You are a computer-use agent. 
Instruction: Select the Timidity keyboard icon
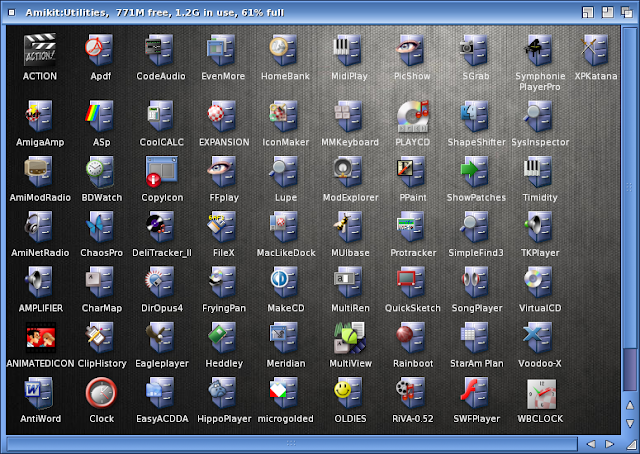pos(539,171)
